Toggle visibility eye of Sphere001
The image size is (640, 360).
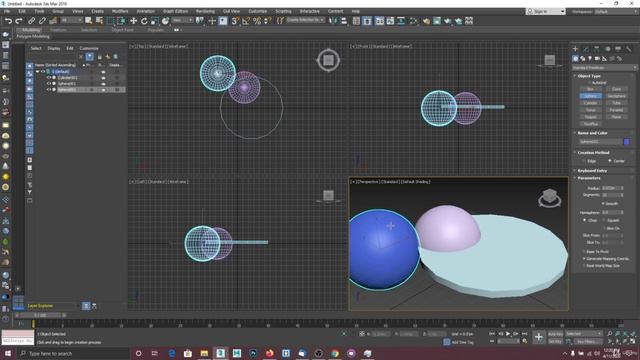(49, 84)
